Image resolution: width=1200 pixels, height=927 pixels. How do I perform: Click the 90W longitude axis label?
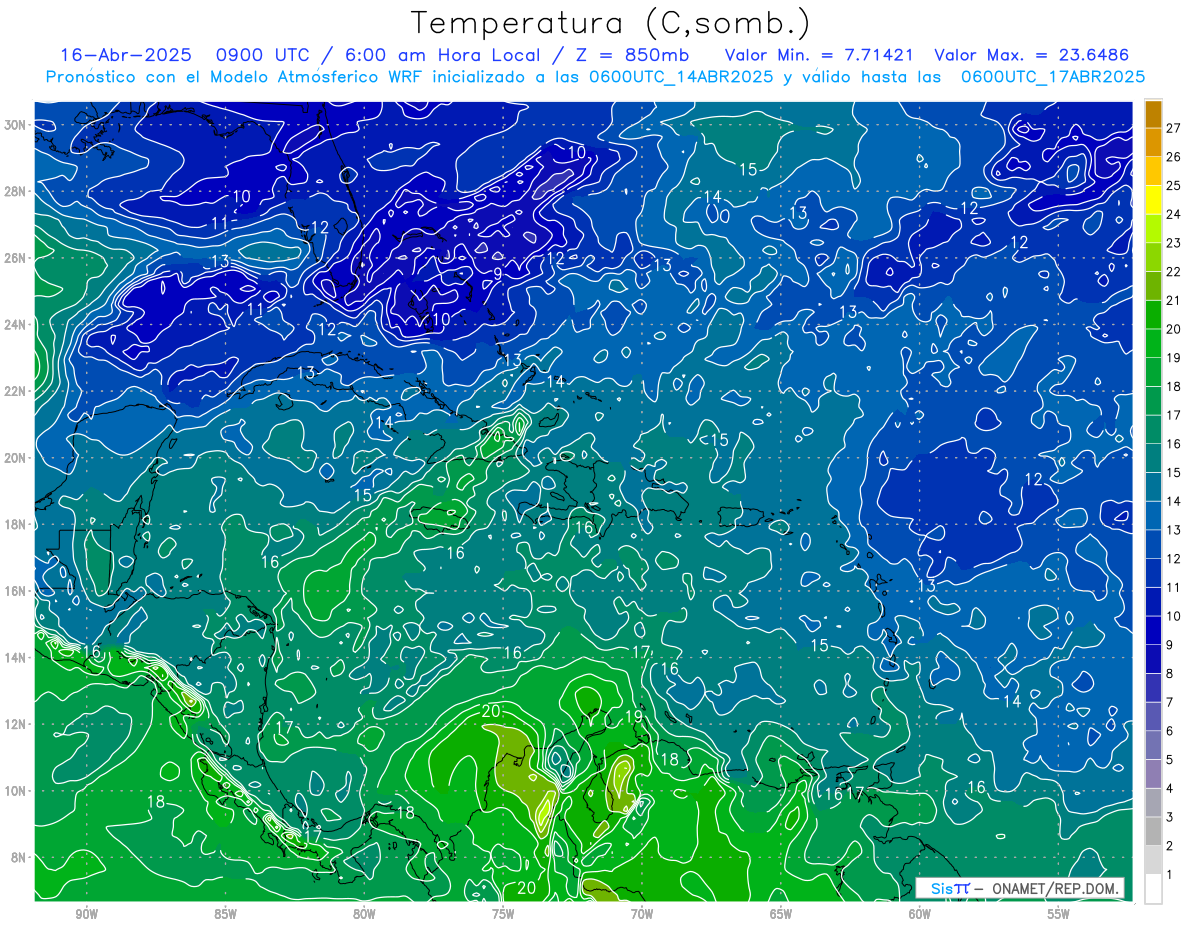(x=86, y=914)
